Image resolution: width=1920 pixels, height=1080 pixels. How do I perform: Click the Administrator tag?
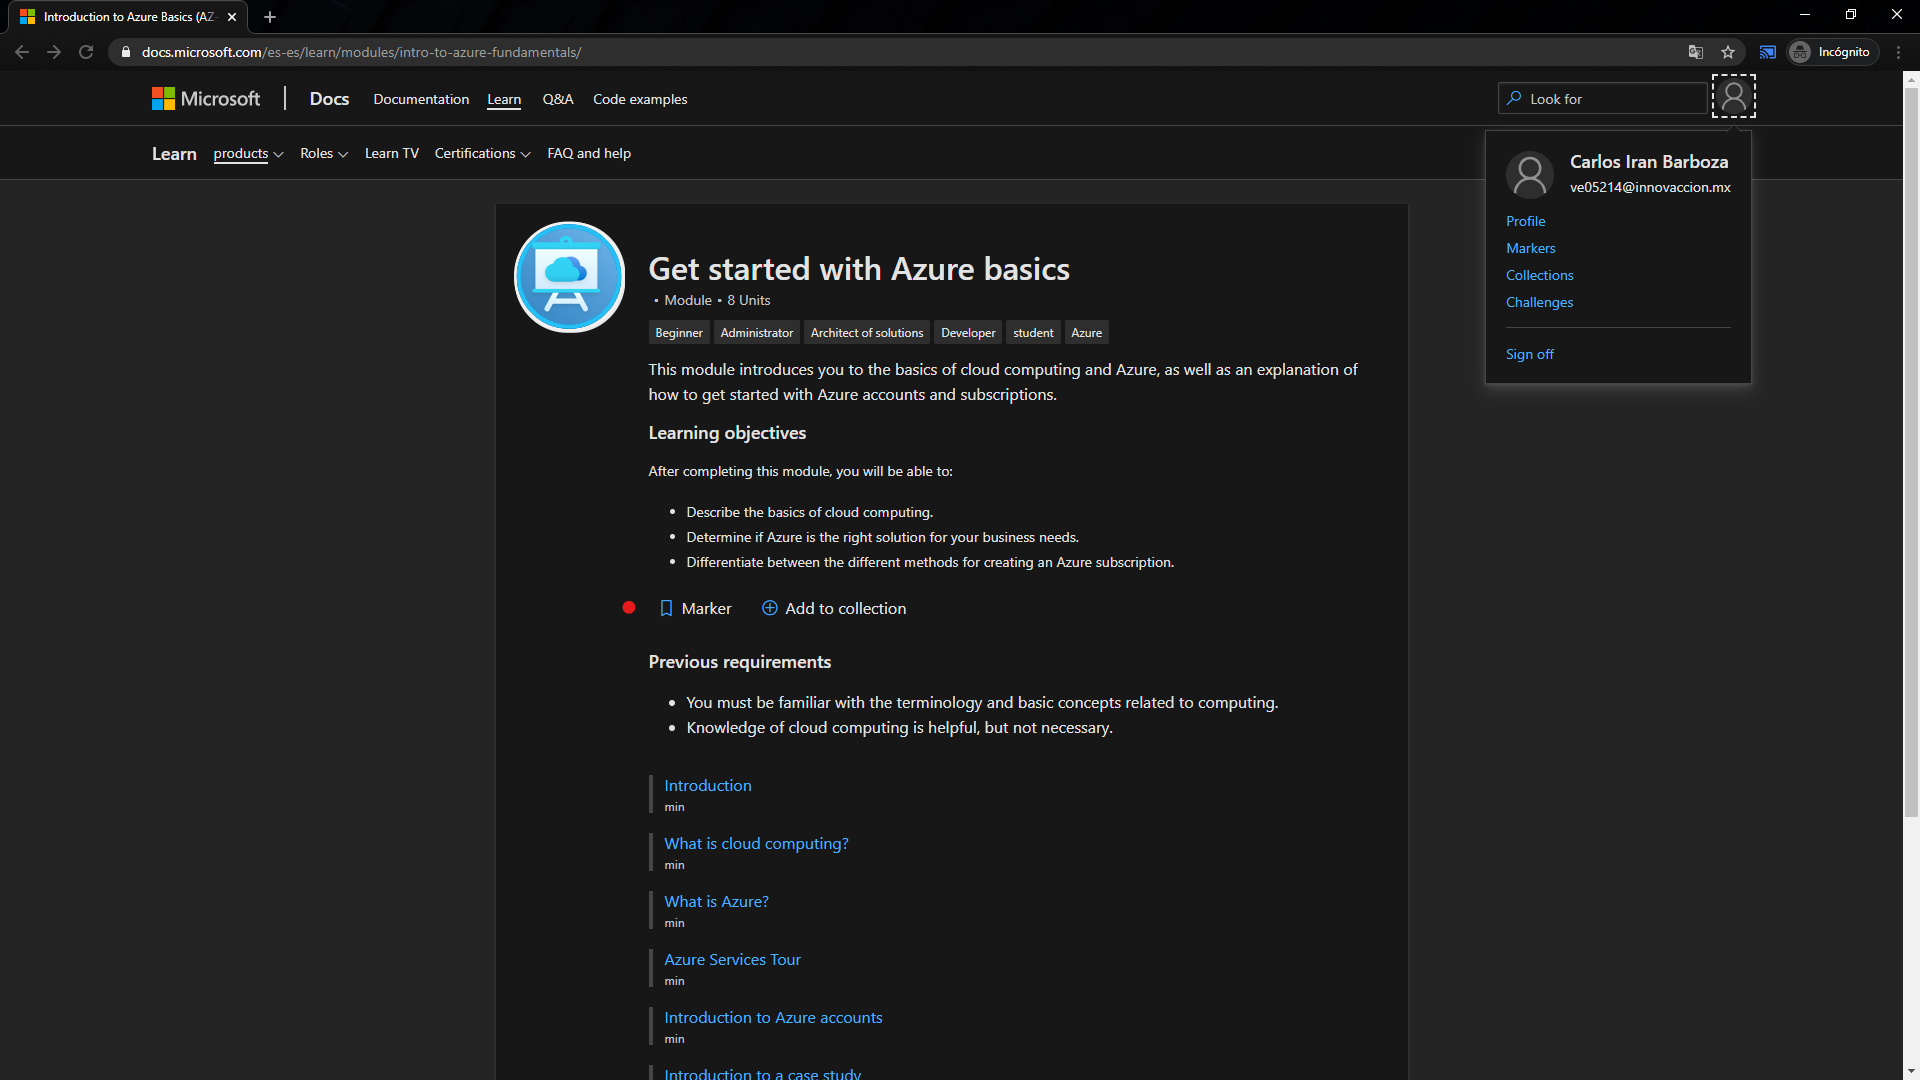pyautogui.click(x=757, y=333)
